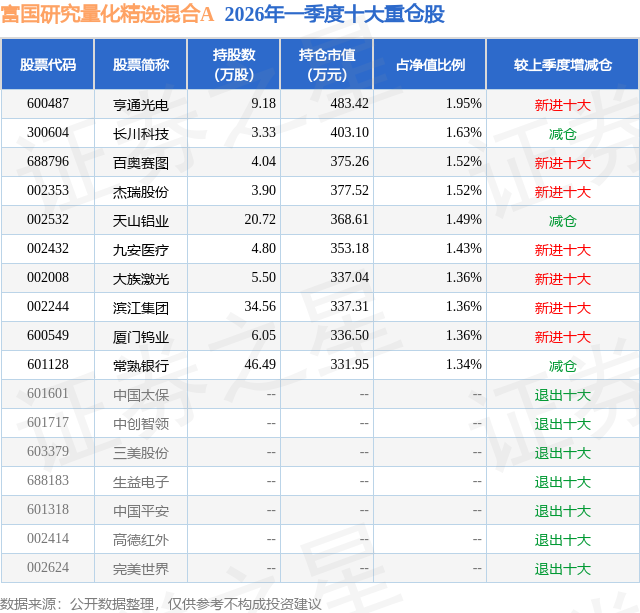
Task: Select stock name 天山铝业
Action: pyautogui.click(x=141, y=221)
